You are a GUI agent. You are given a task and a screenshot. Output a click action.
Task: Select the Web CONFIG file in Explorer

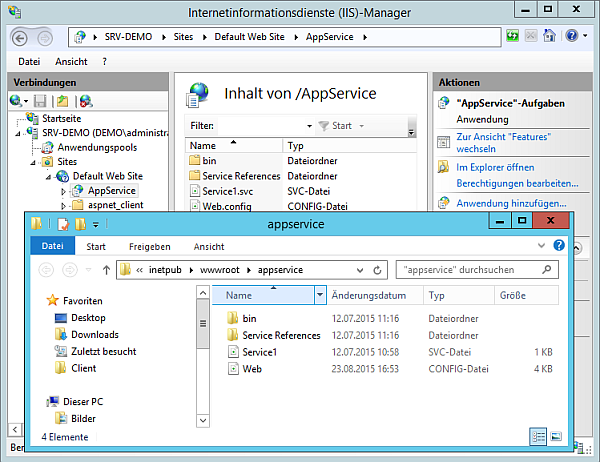click(252, 369)
